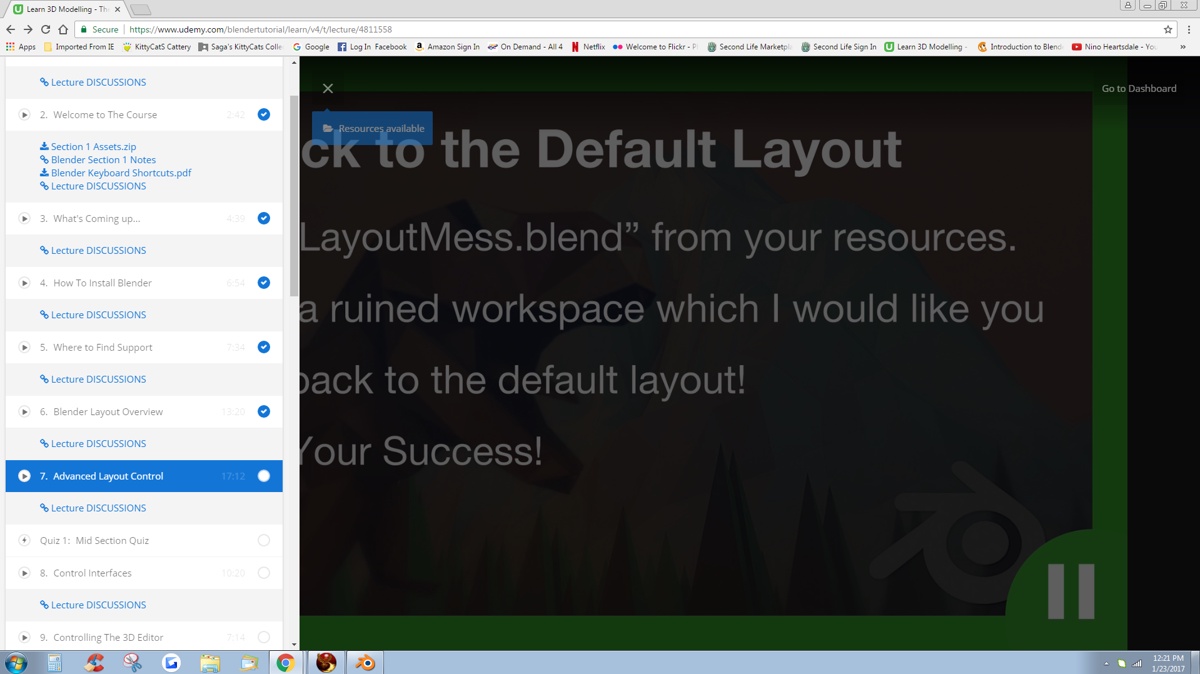Screen dimensions: 1200x674
Task: Open a new Chrome tab
Action: pos(141,10)
